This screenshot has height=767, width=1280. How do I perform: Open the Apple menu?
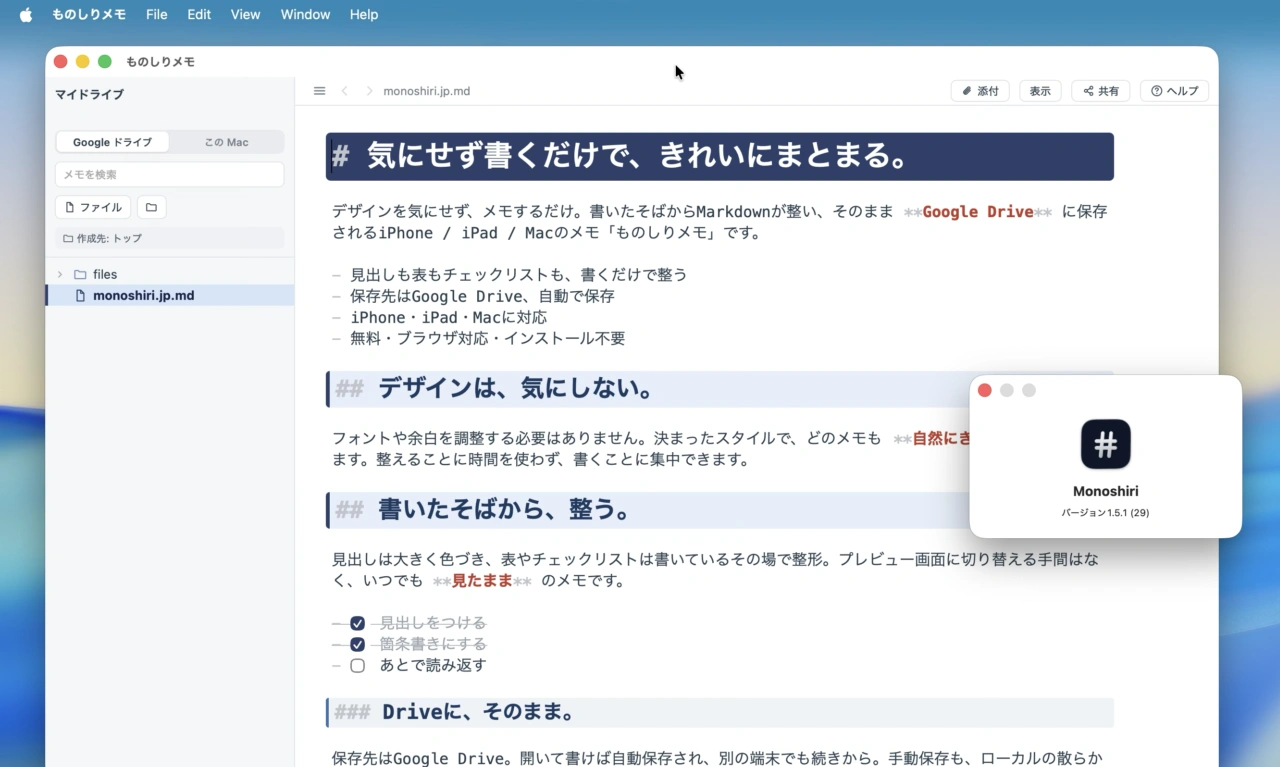[26, 14]
